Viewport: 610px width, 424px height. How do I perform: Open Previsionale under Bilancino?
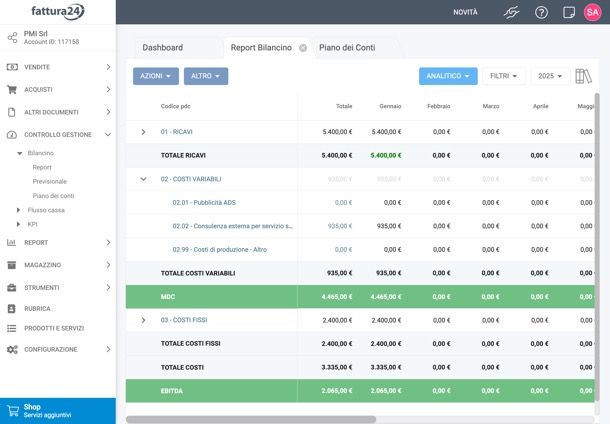point(50,182)
